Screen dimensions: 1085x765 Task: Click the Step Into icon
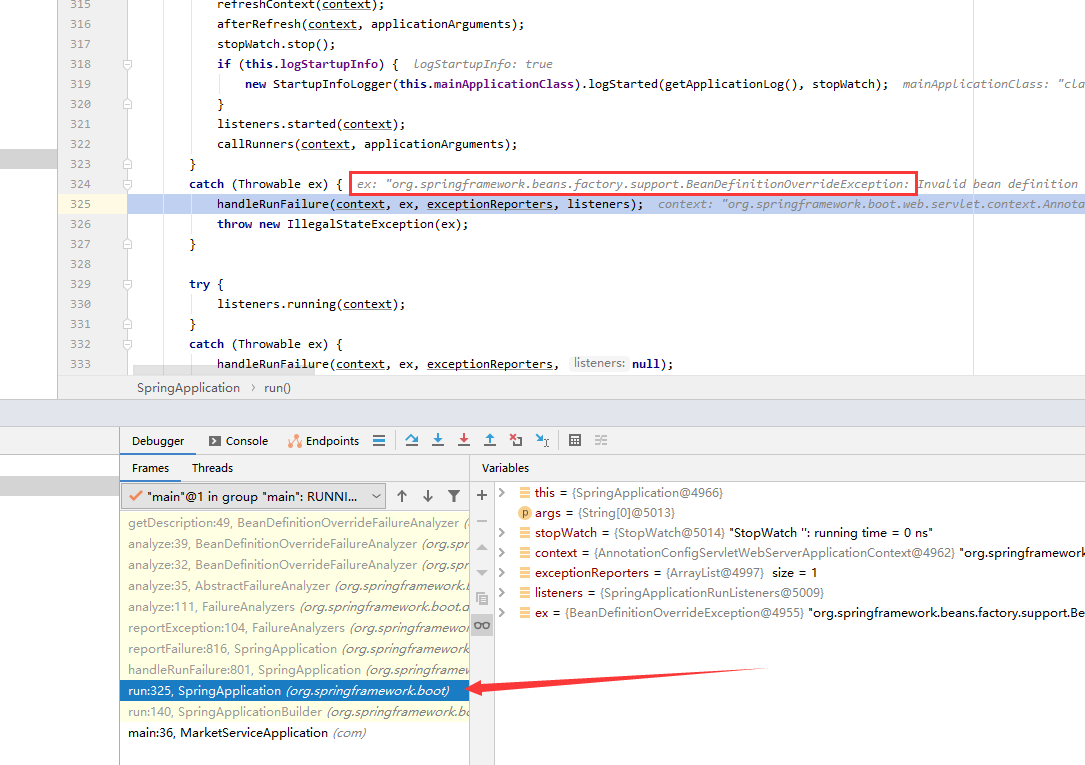[x=437, y=440]
